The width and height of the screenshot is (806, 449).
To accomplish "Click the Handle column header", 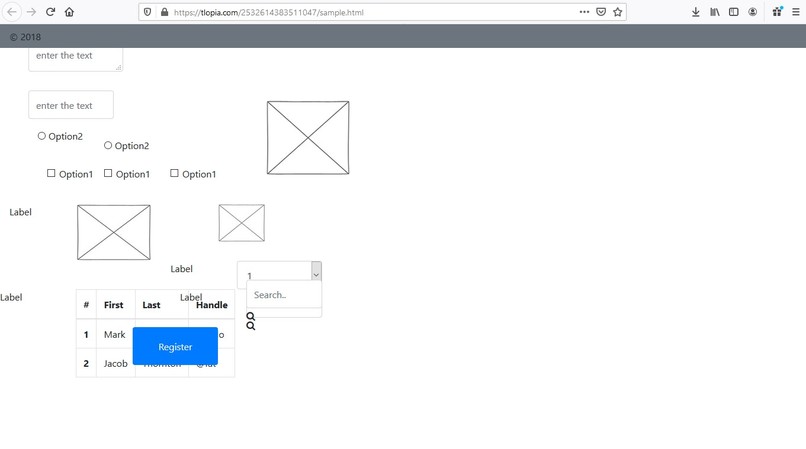I will [212, 305].
